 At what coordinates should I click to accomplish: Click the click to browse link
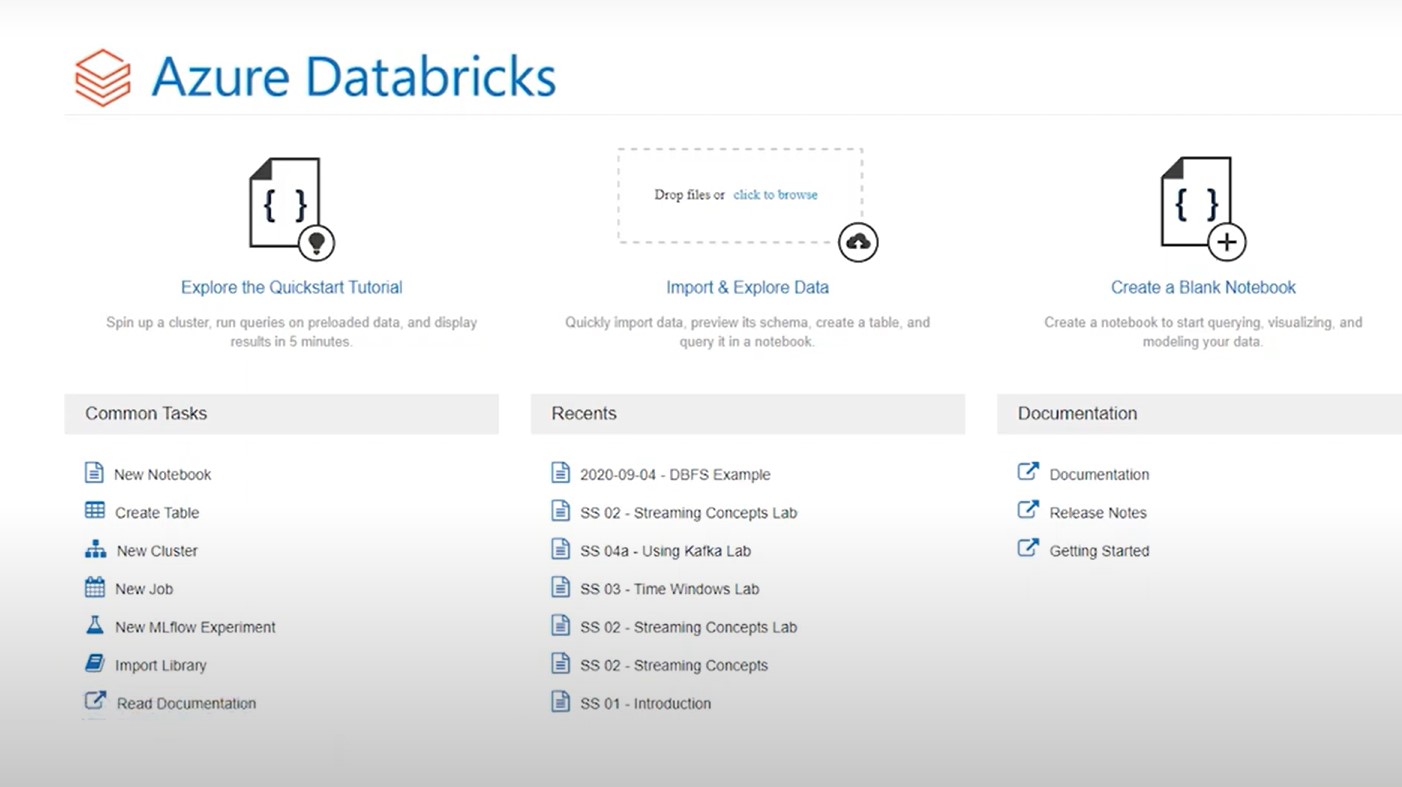(x=775, y=194)
